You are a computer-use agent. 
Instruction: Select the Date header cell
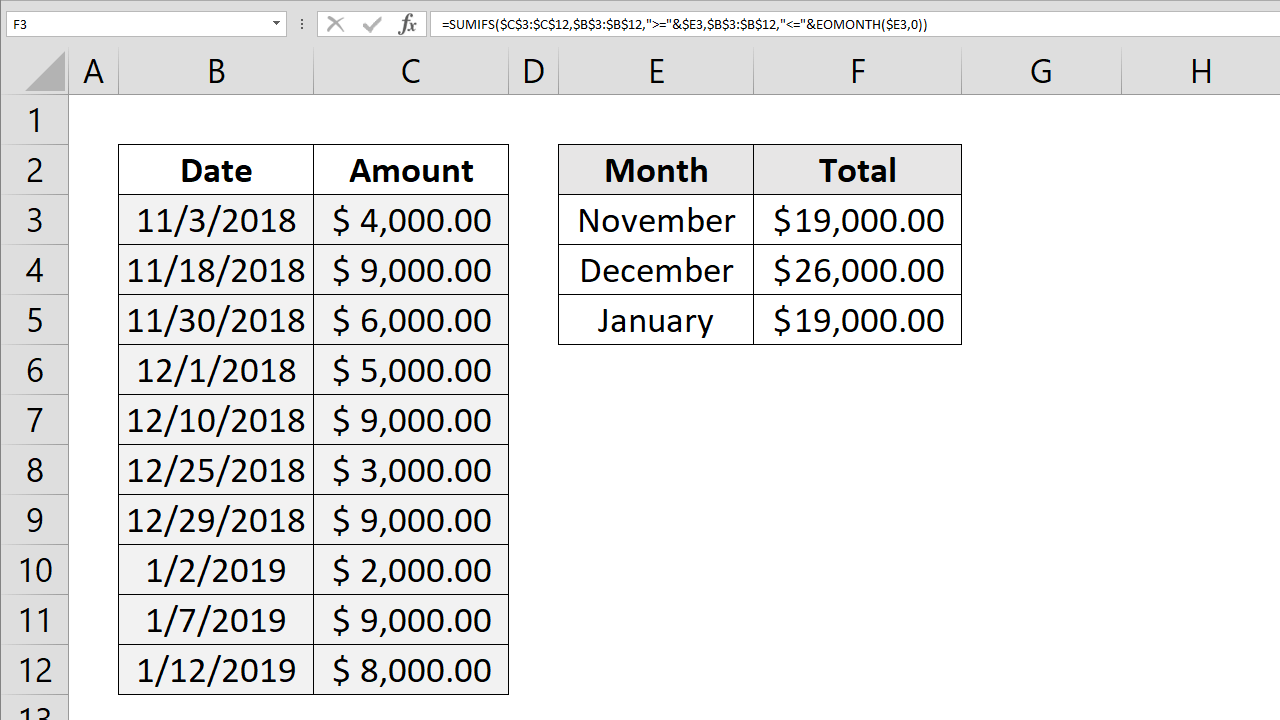tap(216, 169)
